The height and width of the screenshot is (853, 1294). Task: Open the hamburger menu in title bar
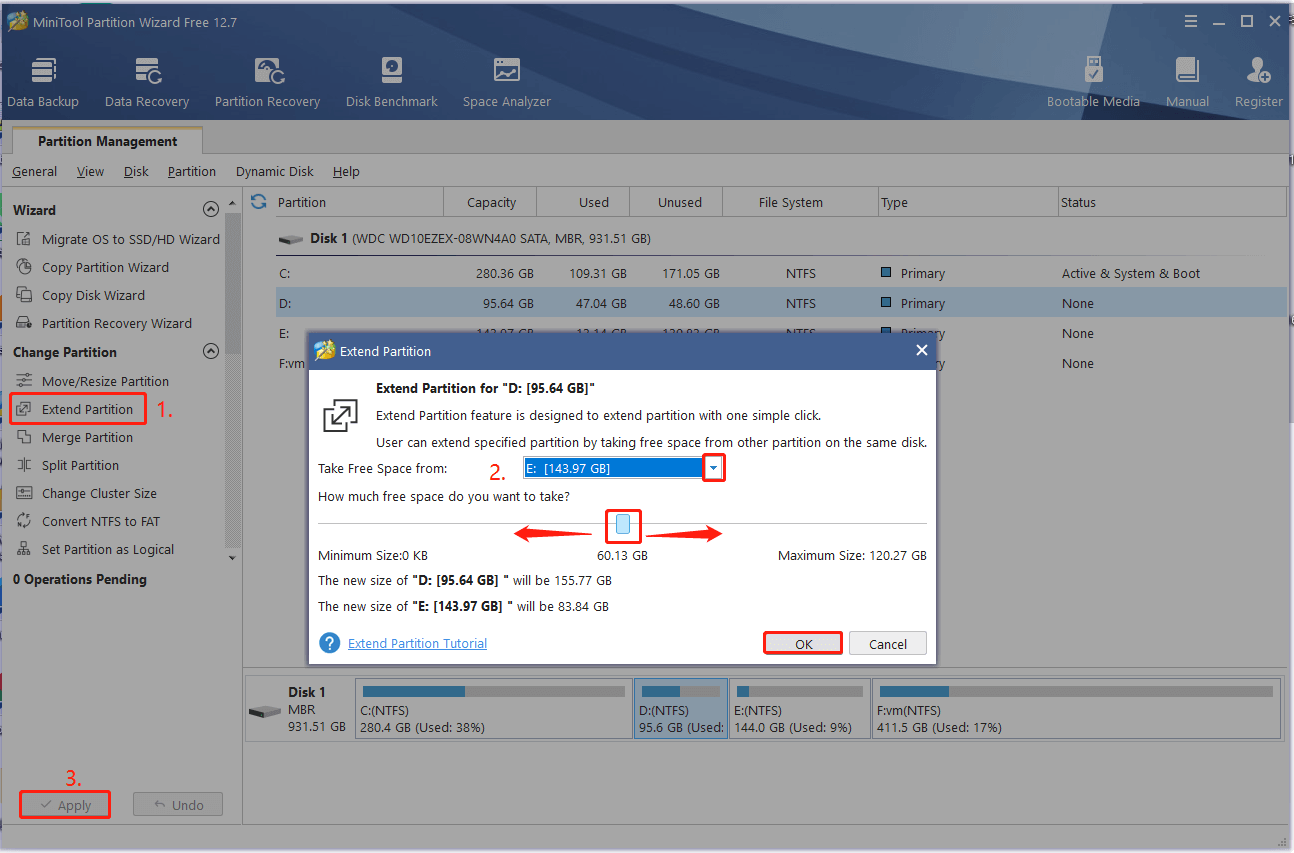pyautogui.click(x=1190, y=21)
